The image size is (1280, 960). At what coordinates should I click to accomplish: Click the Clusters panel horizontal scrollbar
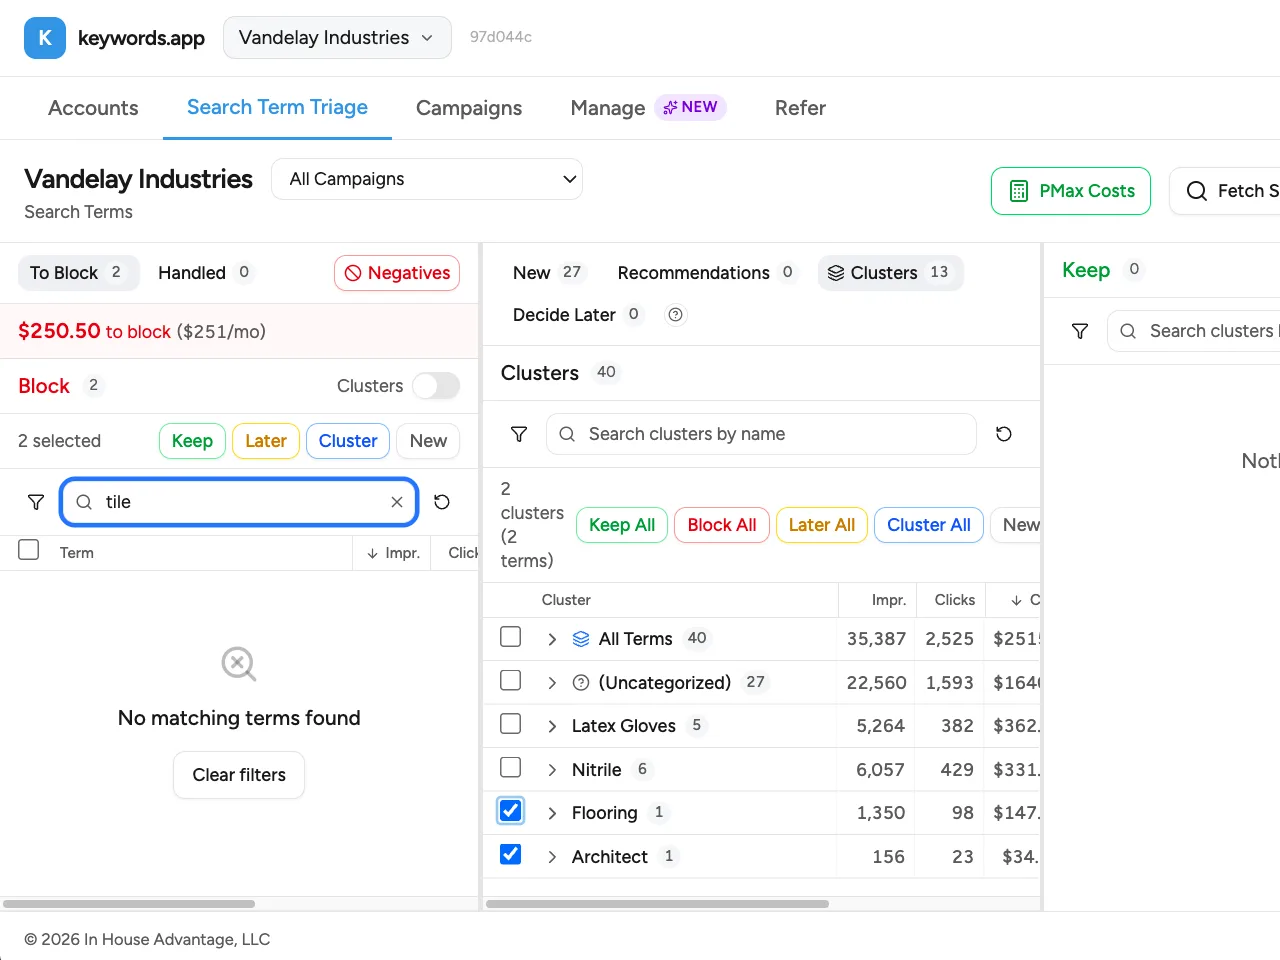click(658, 904)
